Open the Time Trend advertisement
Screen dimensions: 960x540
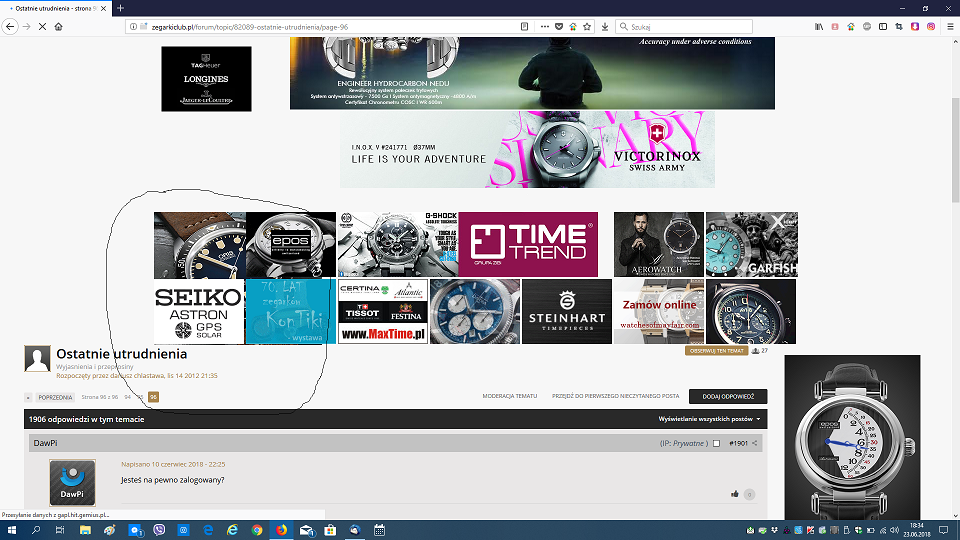click(x=528, y=245)
